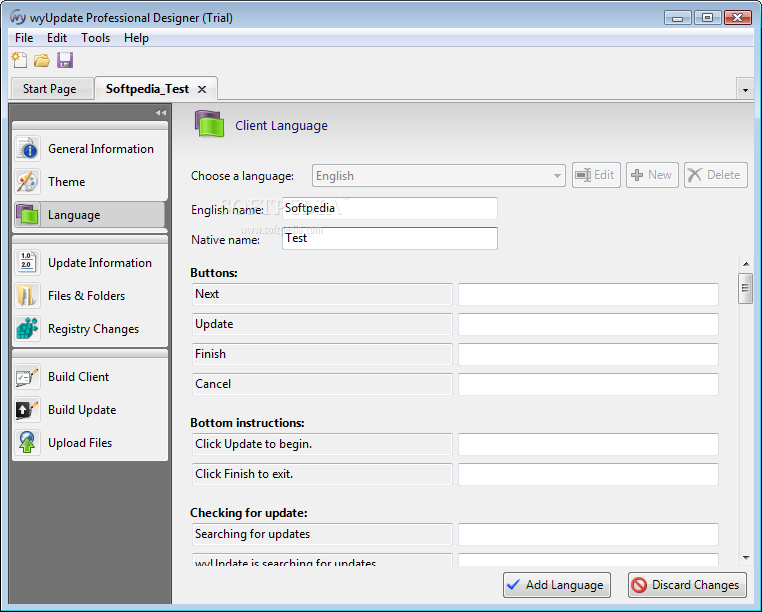Click translation field for Searching for updates
762x612 pixels.
[588, 534]
